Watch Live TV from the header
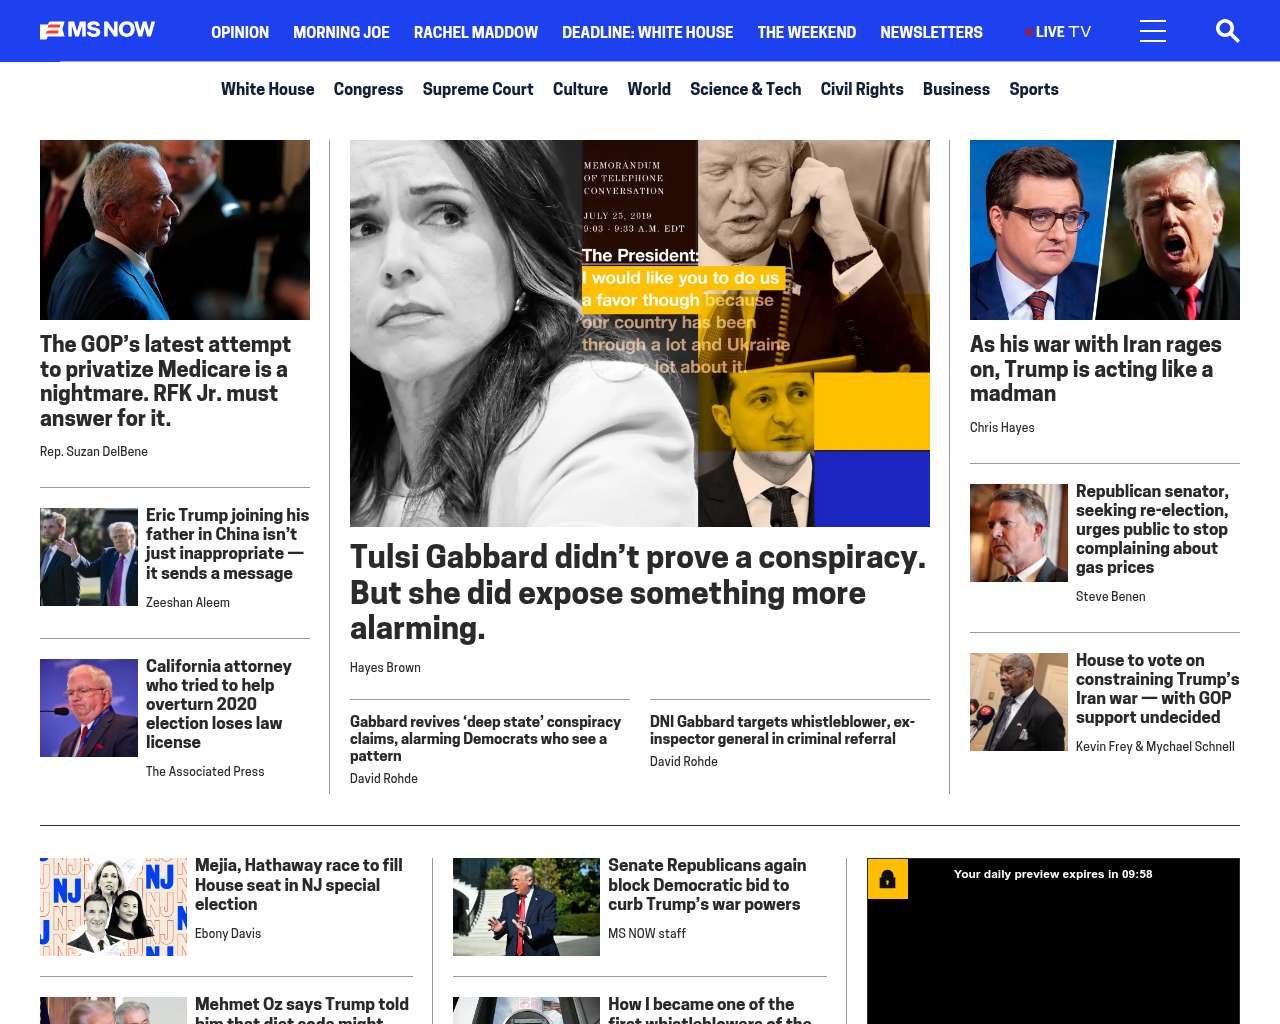 coord(1058,32)
